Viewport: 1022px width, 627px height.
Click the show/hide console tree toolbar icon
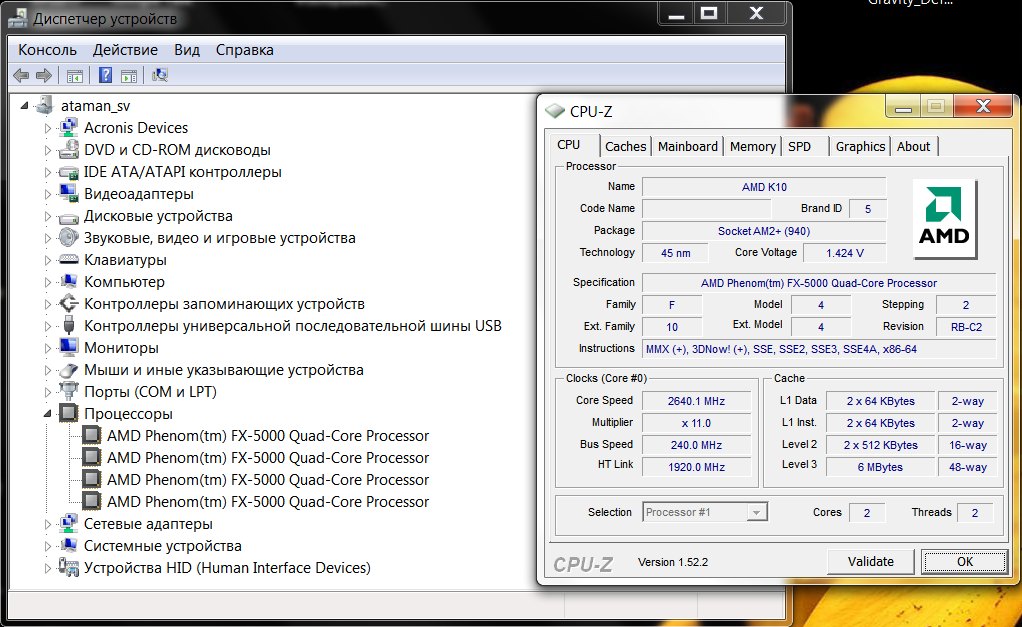pos(75,76)
